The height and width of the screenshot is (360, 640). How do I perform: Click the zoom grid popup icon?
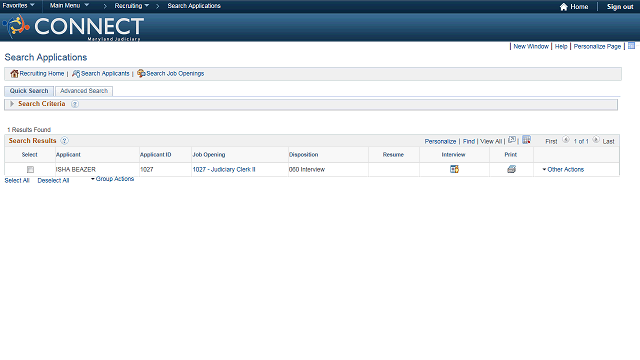pos(512,140)
